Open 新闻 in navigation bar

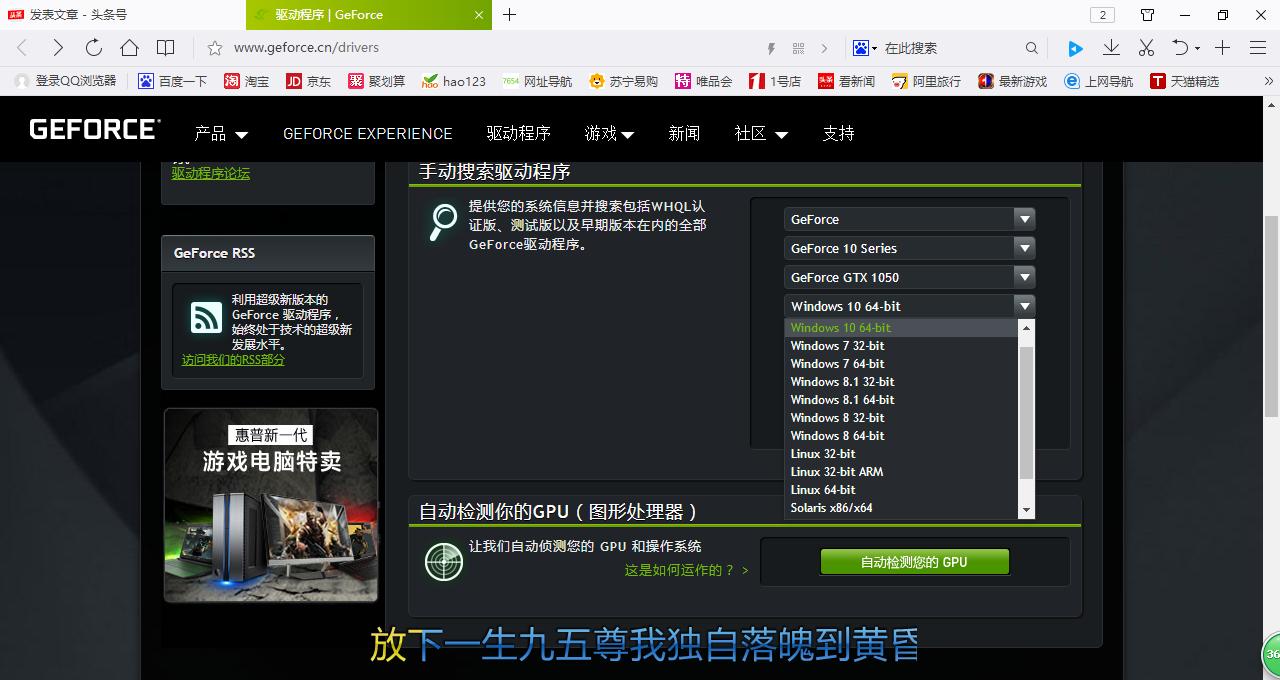tap(684, 134)
